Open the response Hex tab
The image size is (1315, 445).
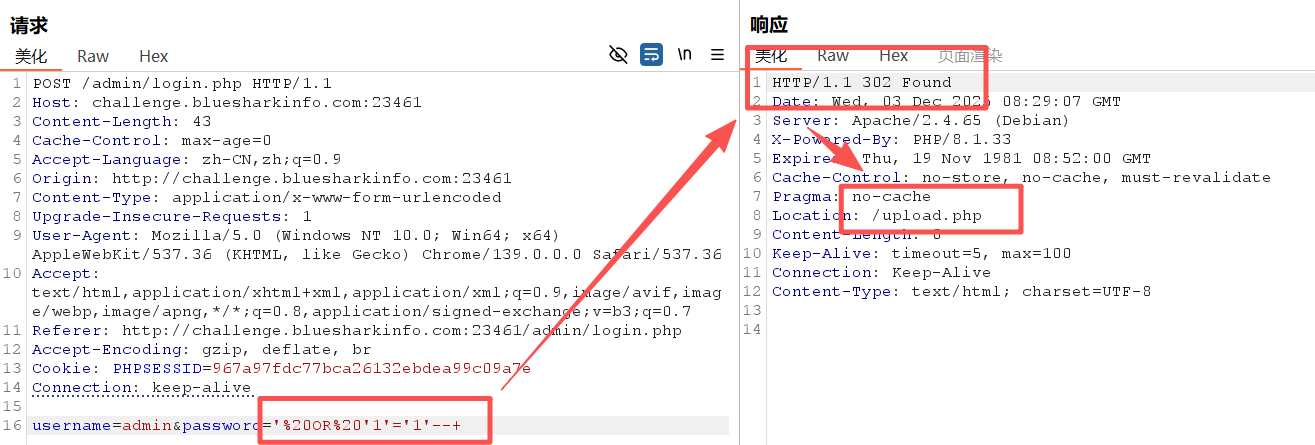(894, 55)
